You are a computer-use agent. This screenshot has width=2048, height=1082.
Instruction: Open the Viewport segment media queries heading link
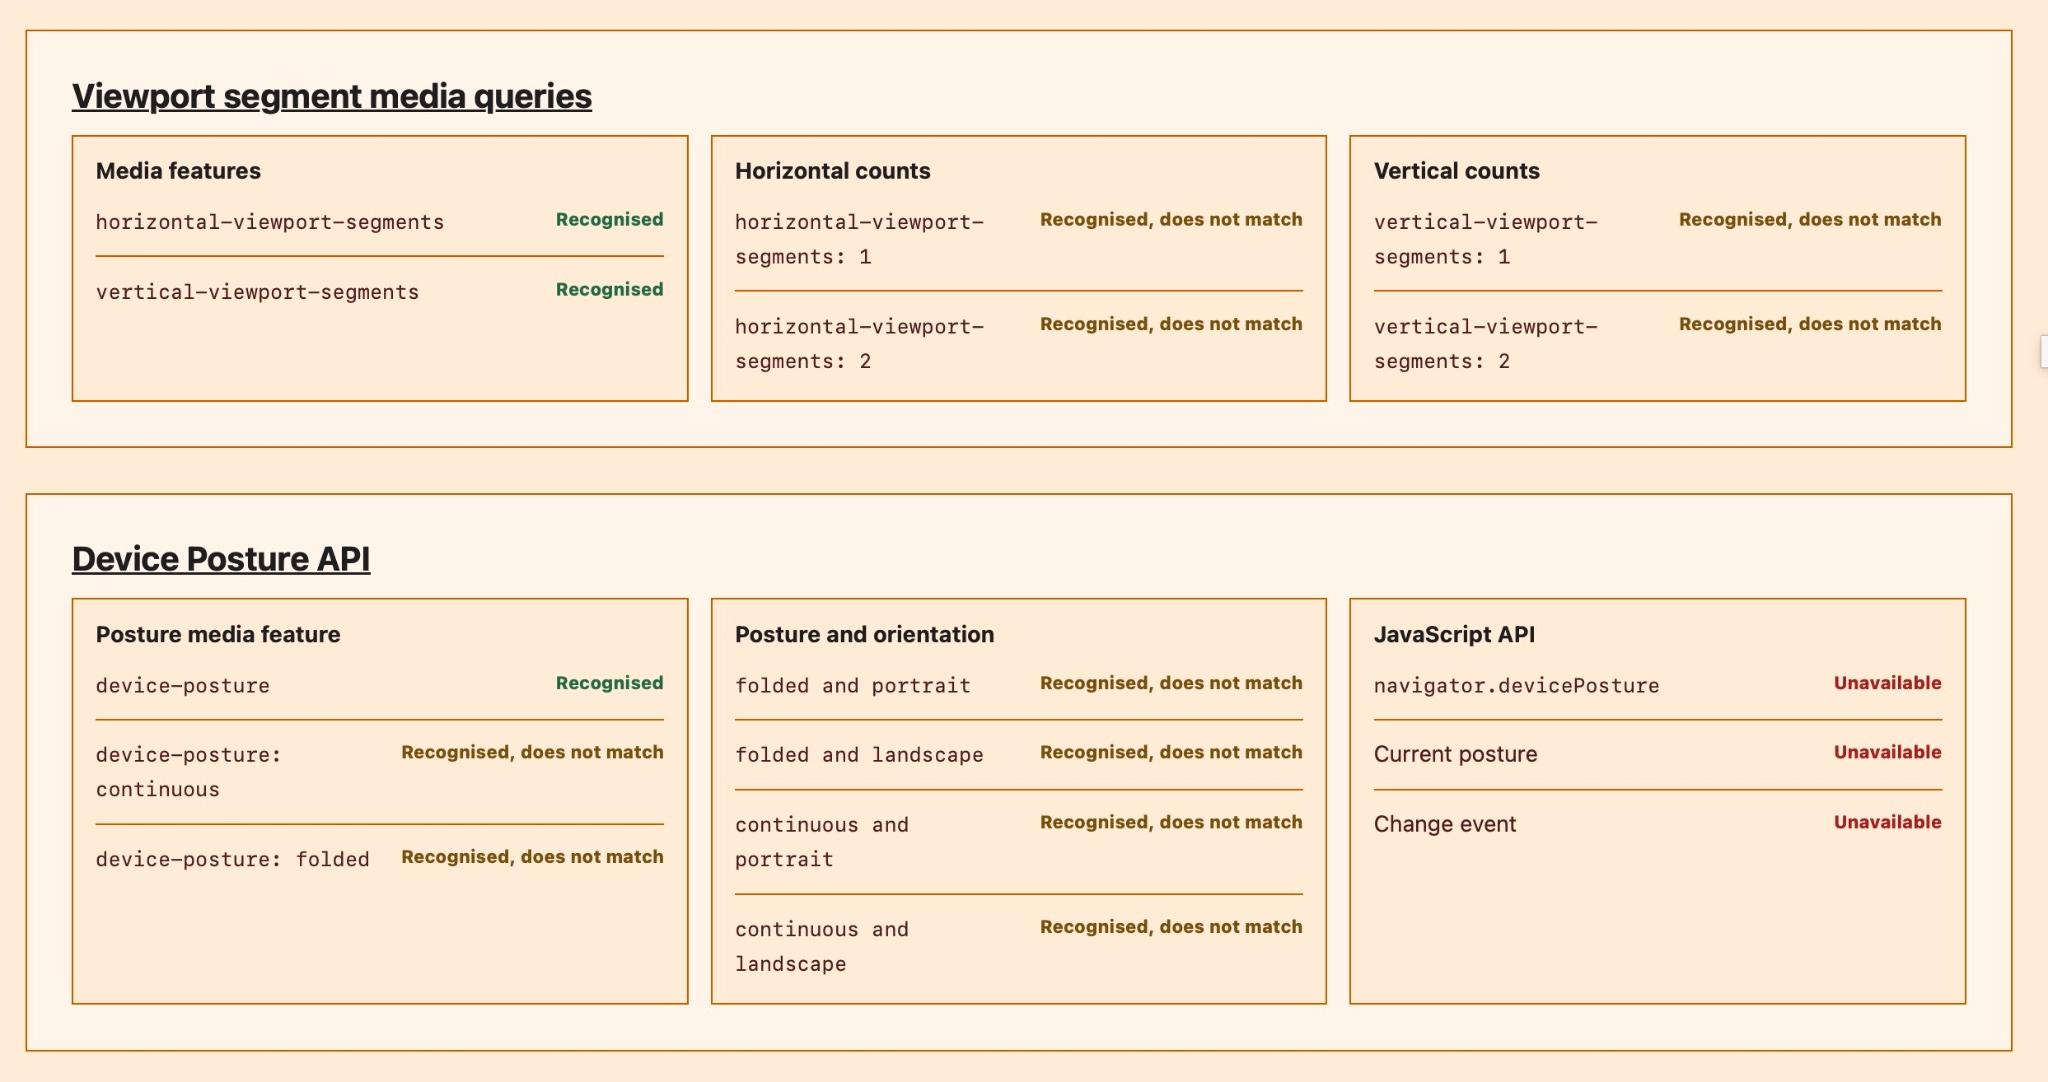click(x=332, y=96)
